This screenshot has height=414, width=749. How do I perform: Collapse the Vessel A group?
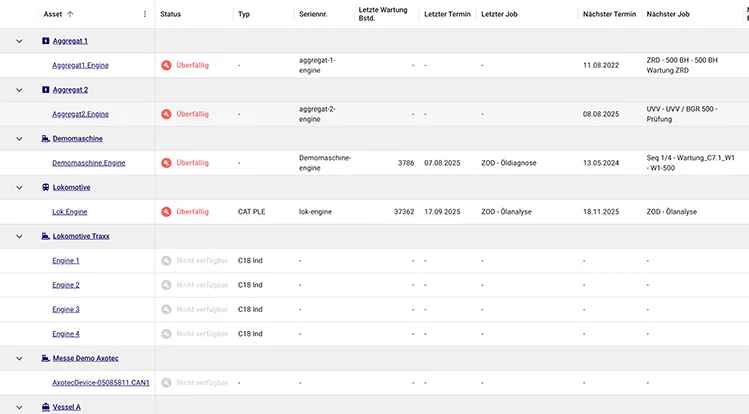[x=19, y=407]
